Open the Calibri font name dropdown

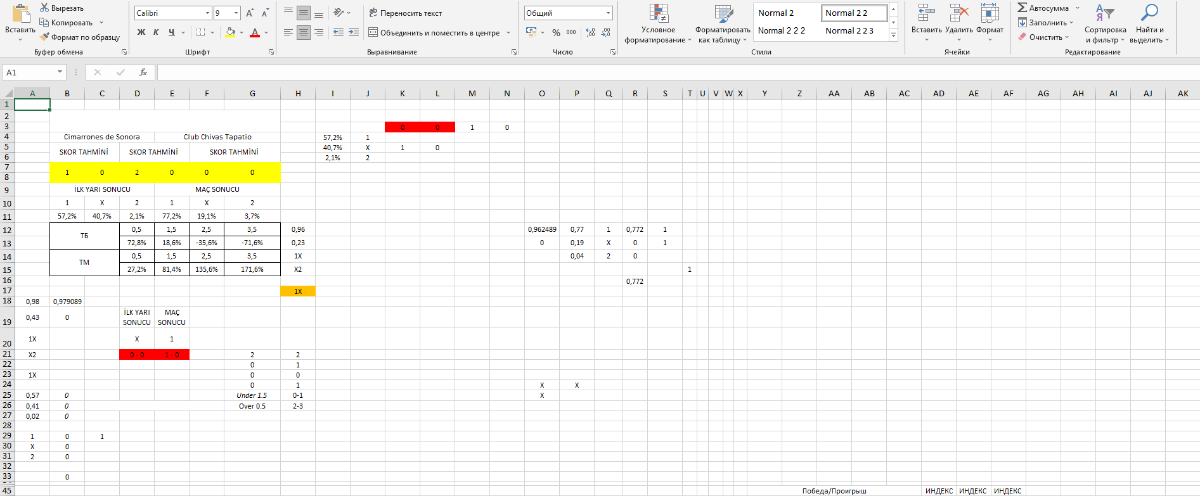coord(208,13)
